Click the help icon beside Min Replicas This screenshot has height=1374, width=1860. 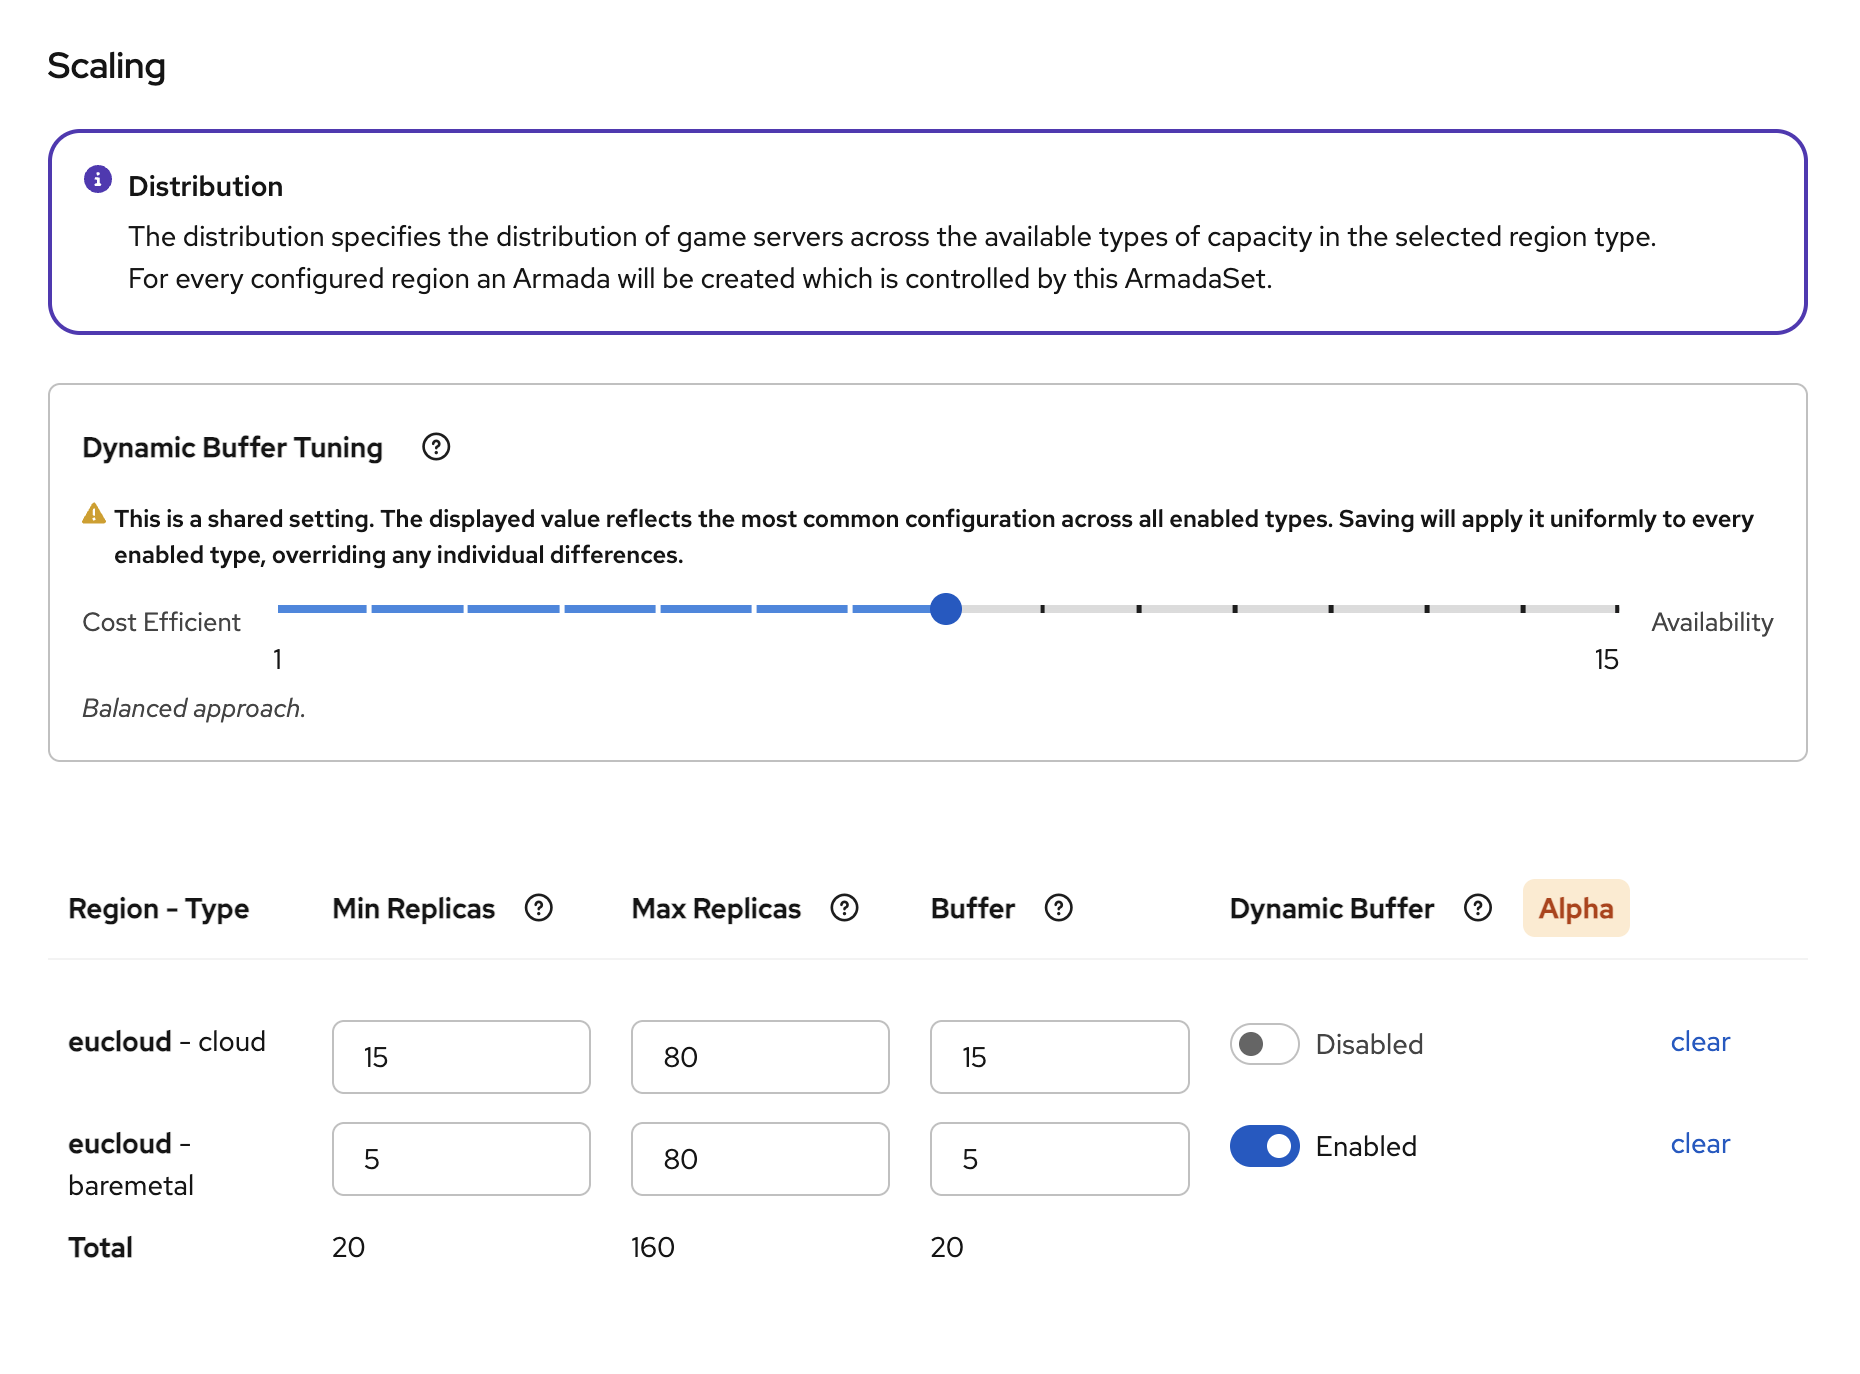(538, 908)
